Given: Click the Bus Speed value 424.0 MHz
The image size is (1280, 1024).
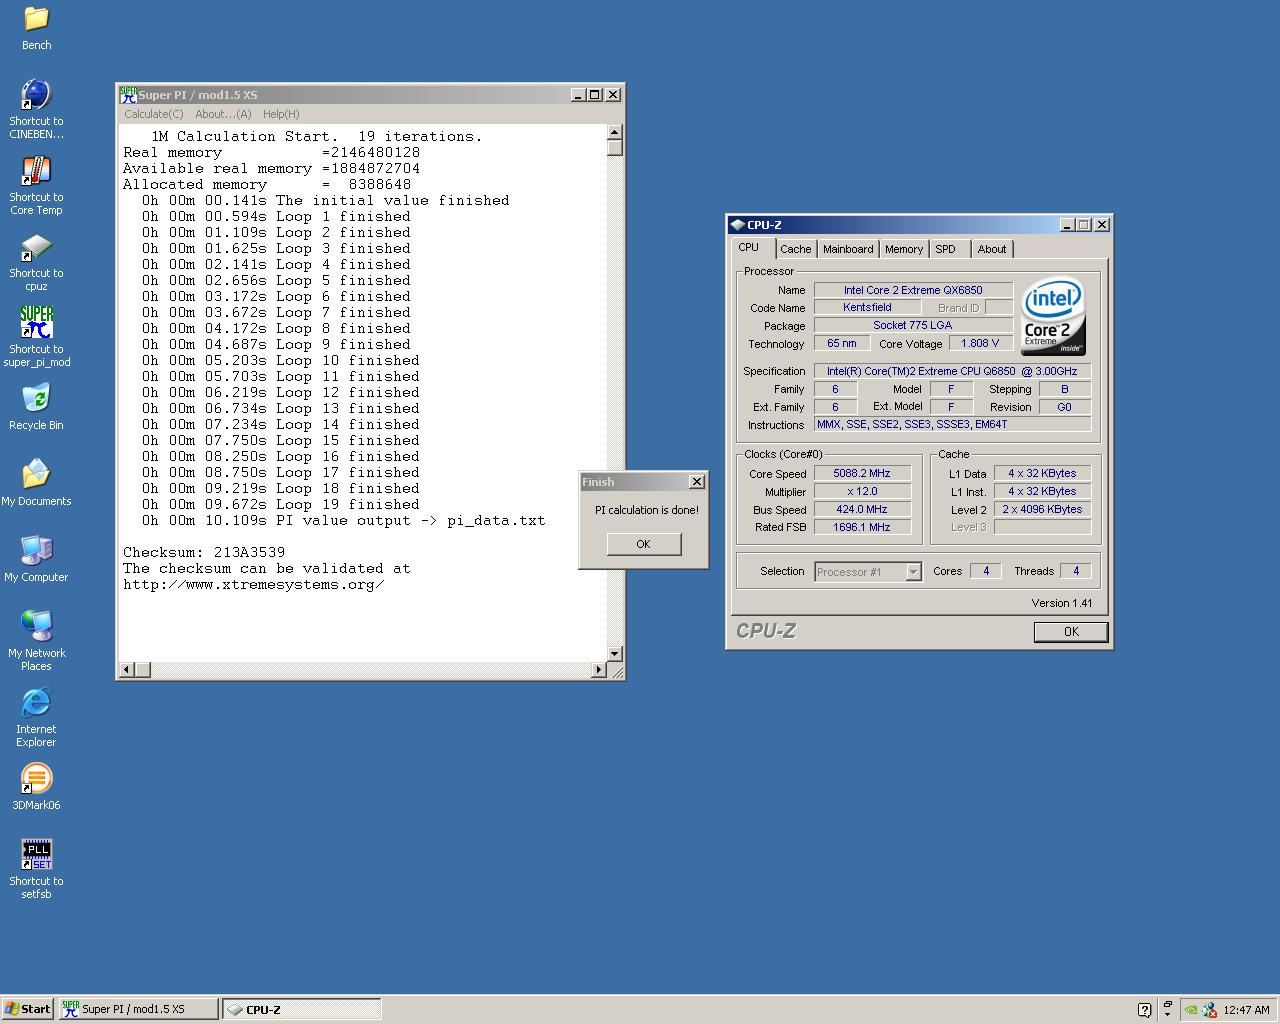Looking at the screenshot, I should (862, 509).
